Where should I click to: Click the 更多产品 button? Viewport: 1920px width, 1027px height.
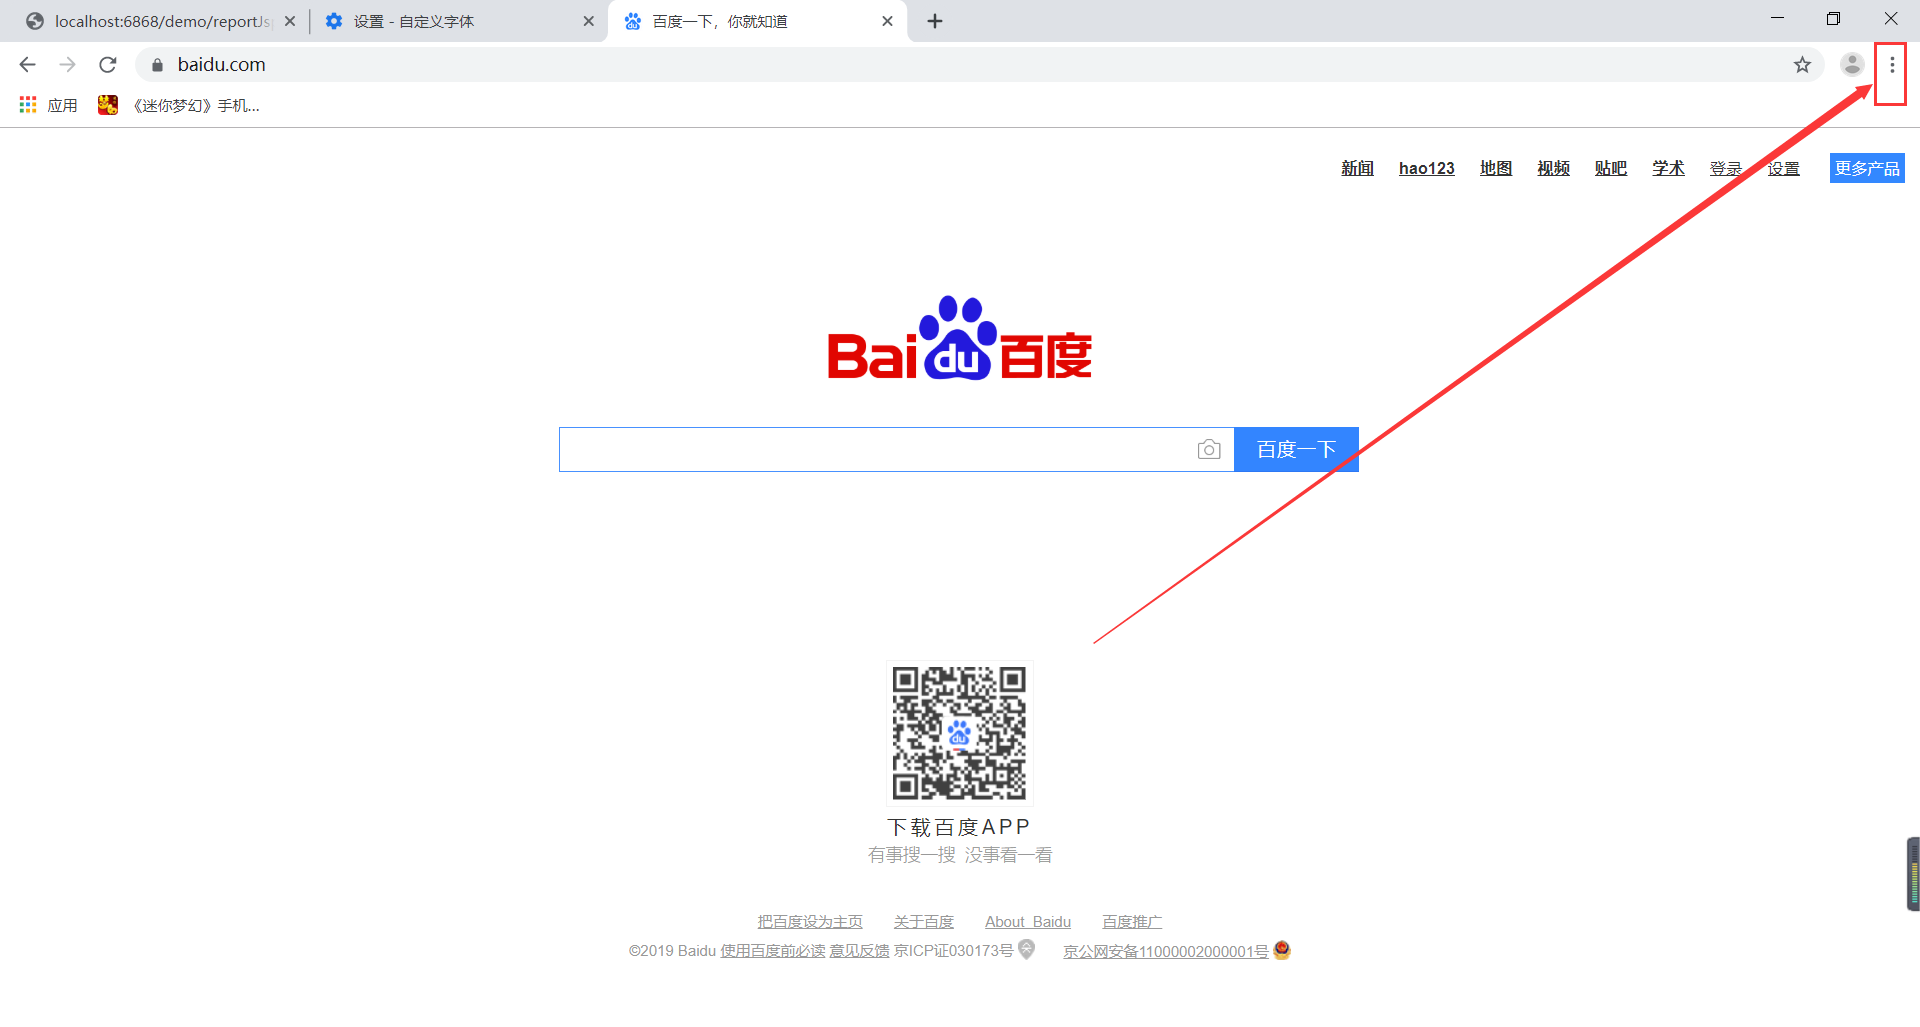click(x=1867, y=168)
